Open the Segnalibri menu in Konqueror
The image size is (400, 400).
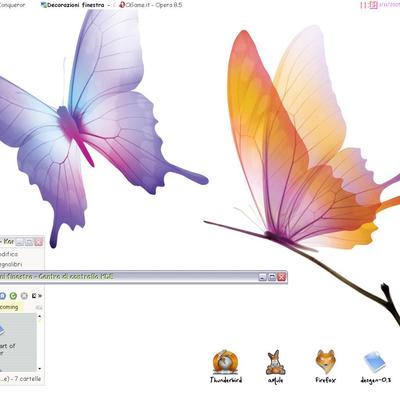coord(11,264)
